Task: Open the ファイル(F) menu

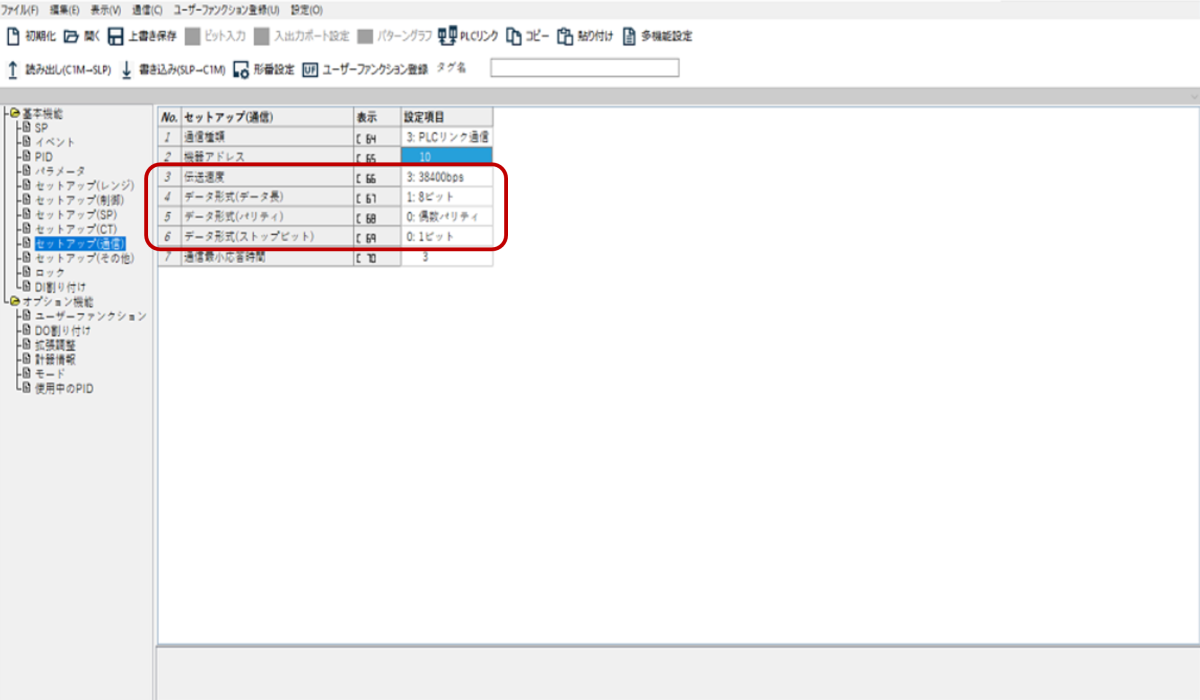Action: click(20, 9)
